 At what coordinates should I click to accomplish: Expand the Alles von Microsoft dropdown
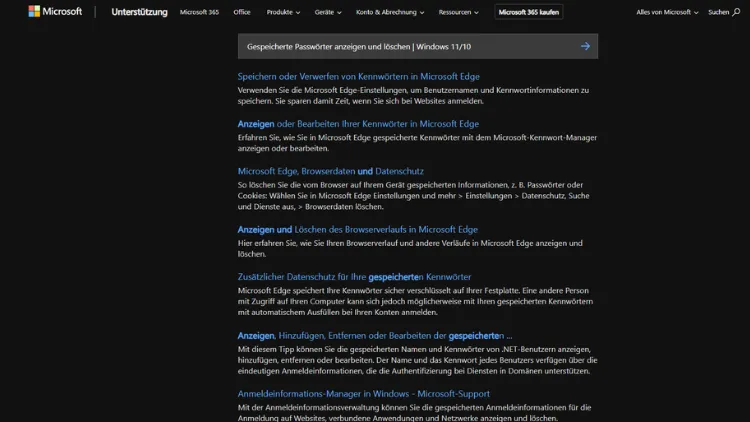point(667,12)
